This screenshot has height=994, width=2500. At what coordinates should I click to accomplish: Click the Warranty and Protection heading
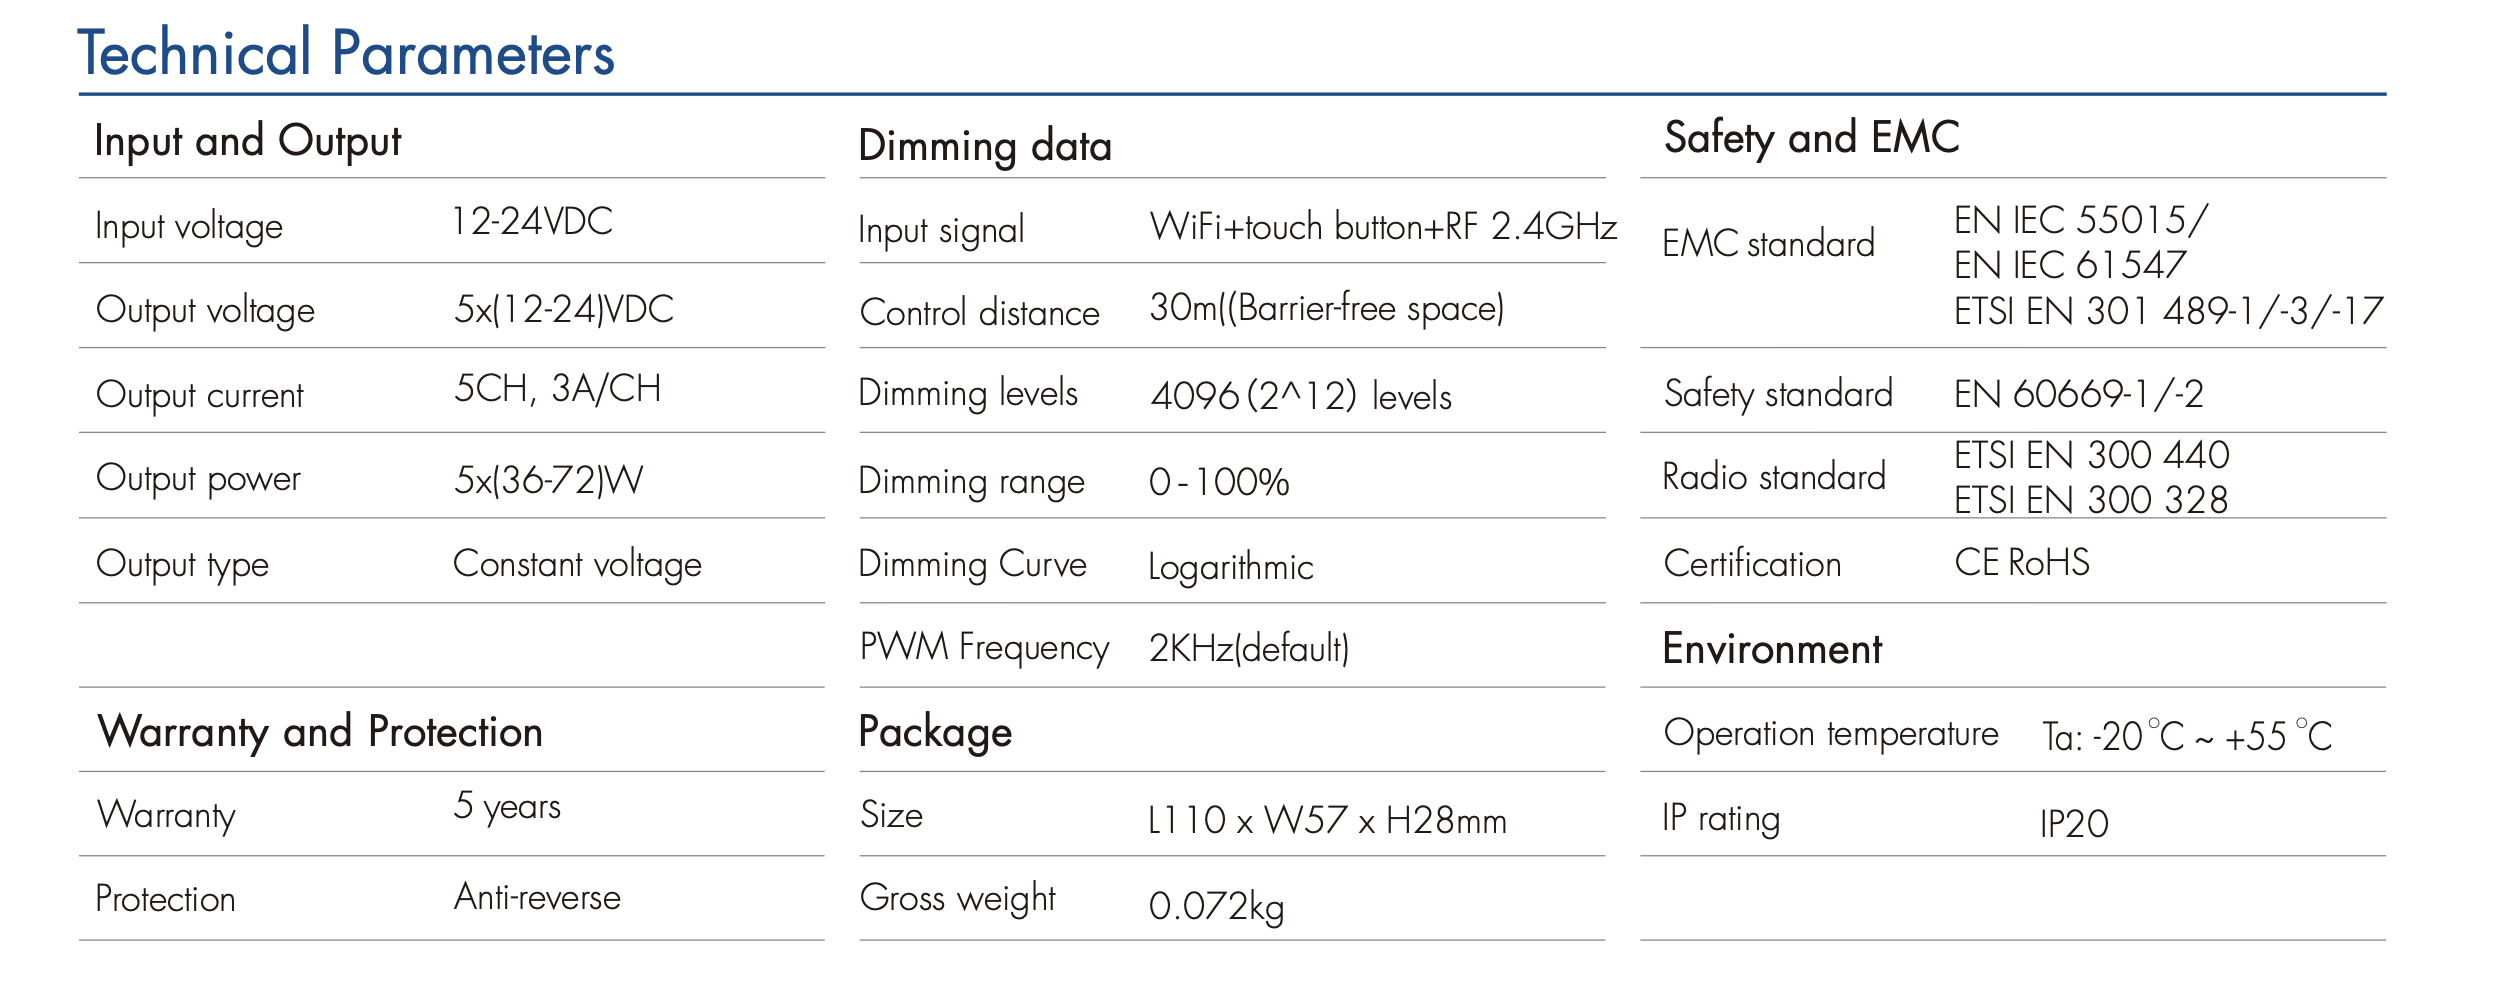pyautogui.click(x=320, y=732)
